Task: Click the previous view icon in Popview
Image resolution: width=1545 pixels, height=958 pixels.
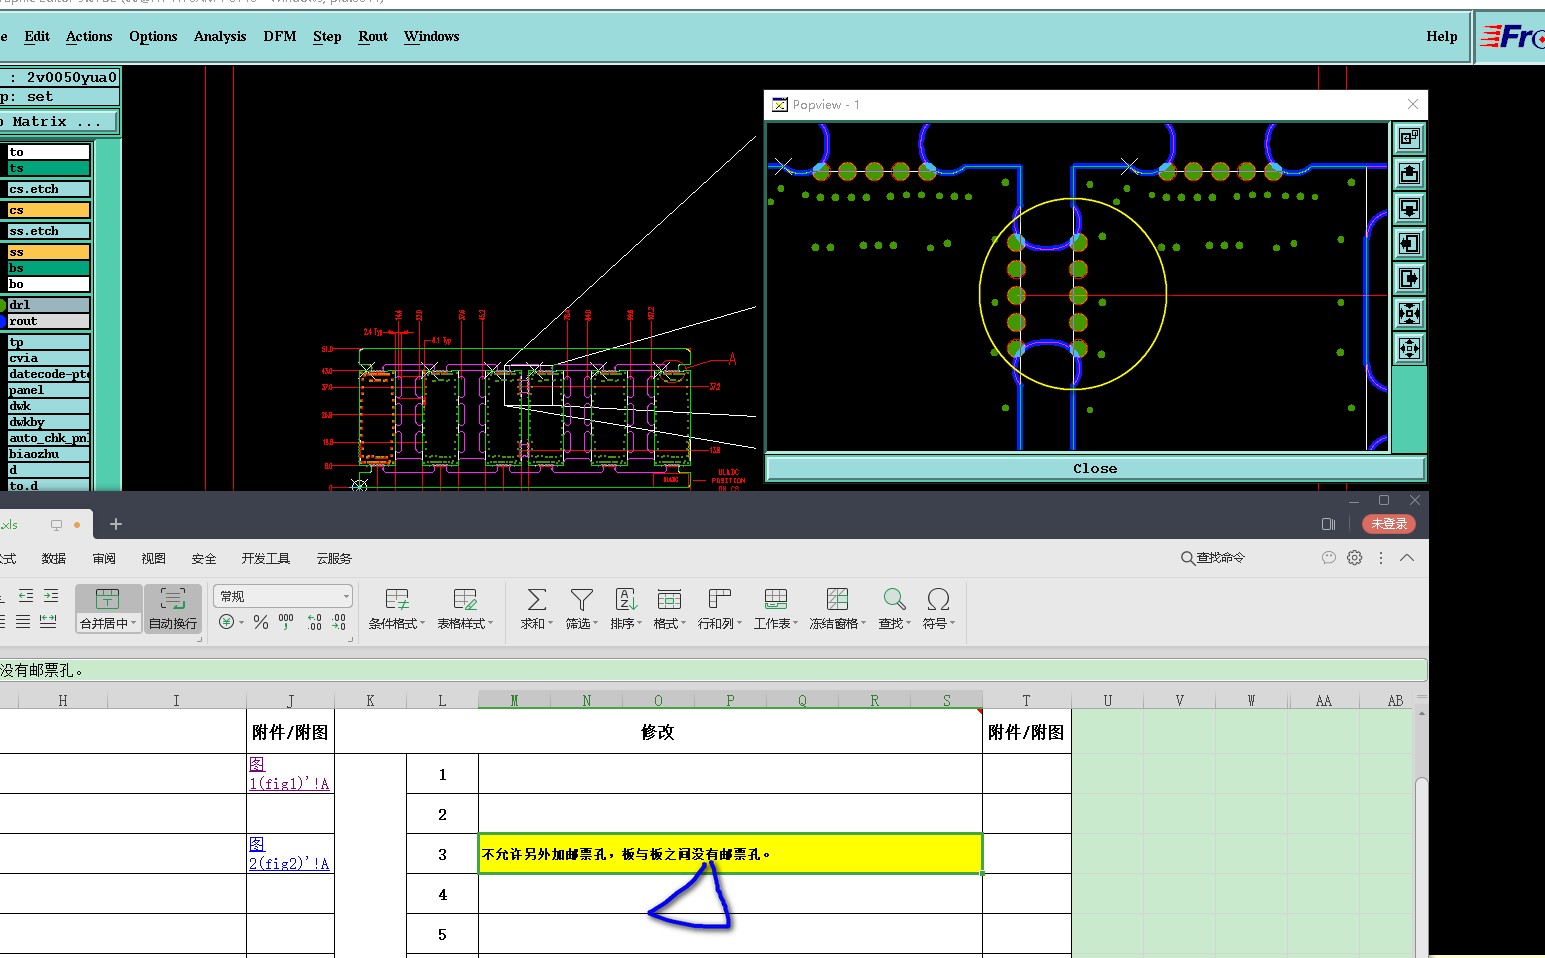Action: (1409, 138)
